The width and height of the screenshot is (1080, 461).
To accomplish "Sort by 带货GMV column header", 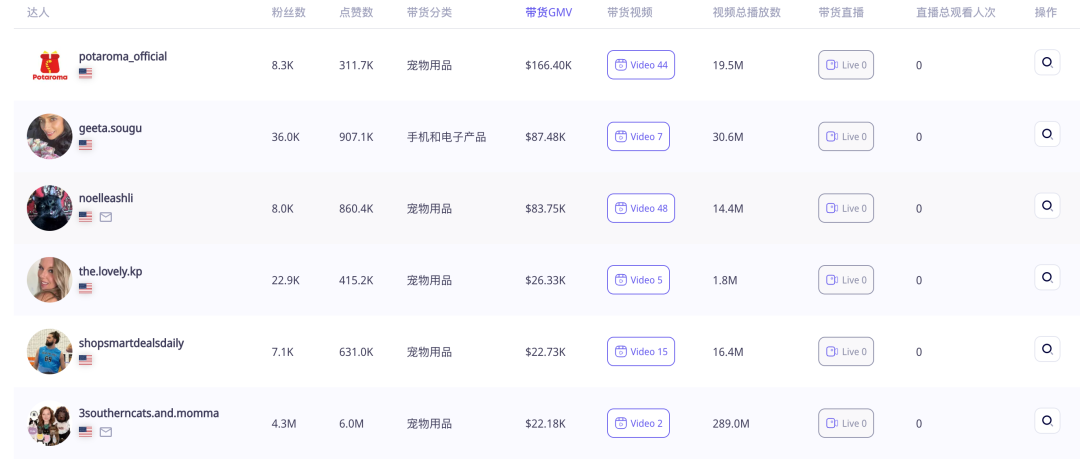I will [548, 12].
